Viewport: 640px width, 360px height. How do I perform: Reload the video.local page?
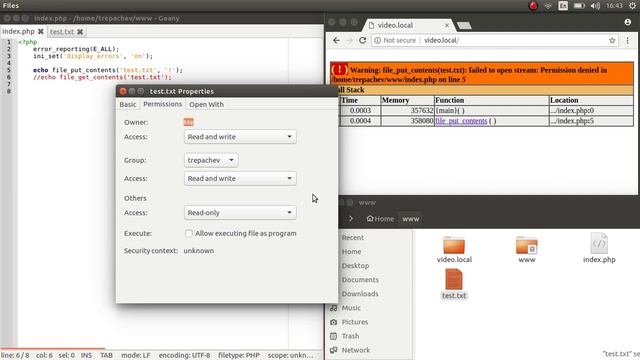[362, 40]
